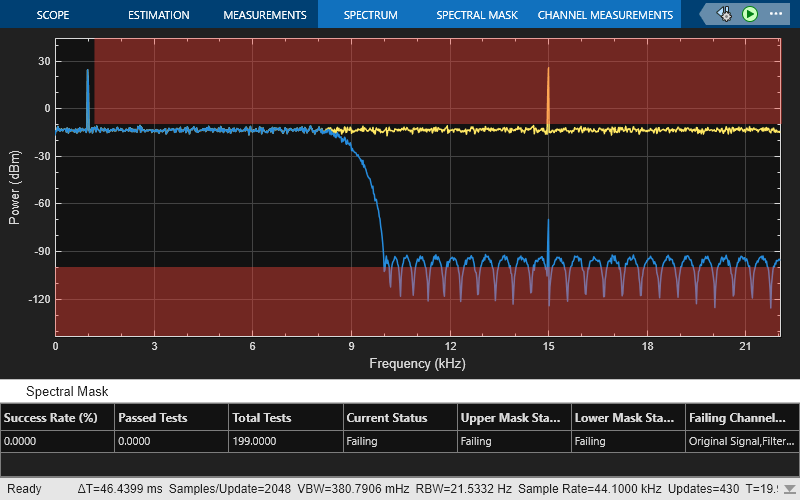Click the upper red spectral mask region
The height and width of the screenshot is (500, 800).
click(x=437, y=81)
